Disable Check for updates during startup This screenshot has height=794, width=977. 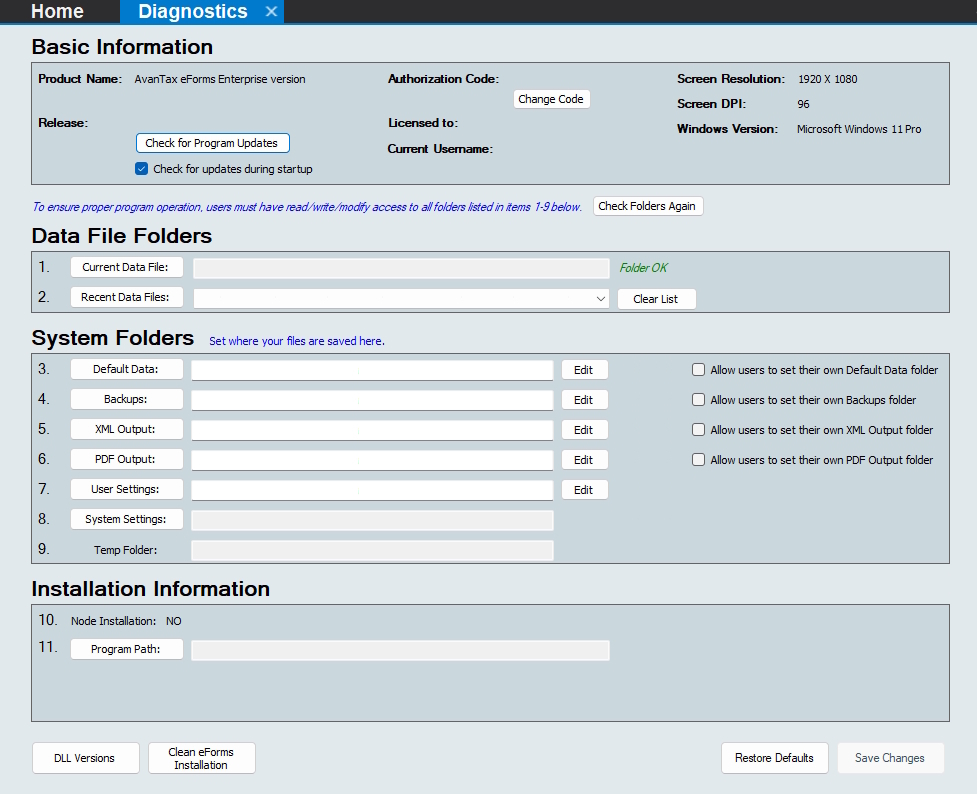[142, 169]
